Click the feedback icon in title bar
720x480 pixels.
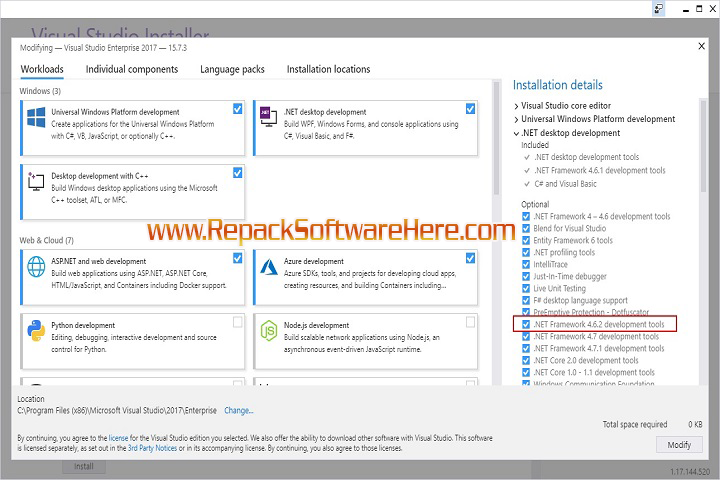[x=658, y=9]
